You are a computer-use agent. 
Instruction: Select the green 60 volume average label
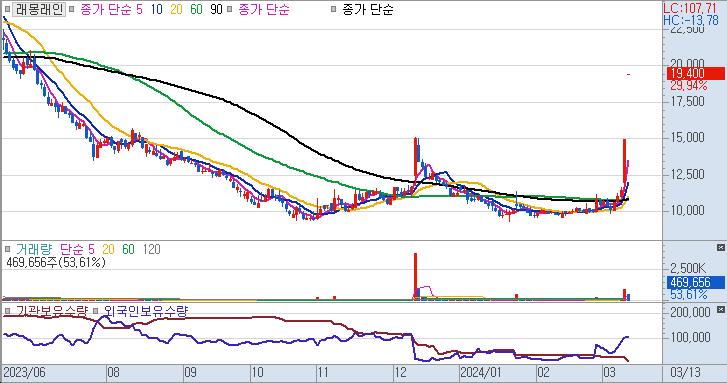(x=128, y=249)
